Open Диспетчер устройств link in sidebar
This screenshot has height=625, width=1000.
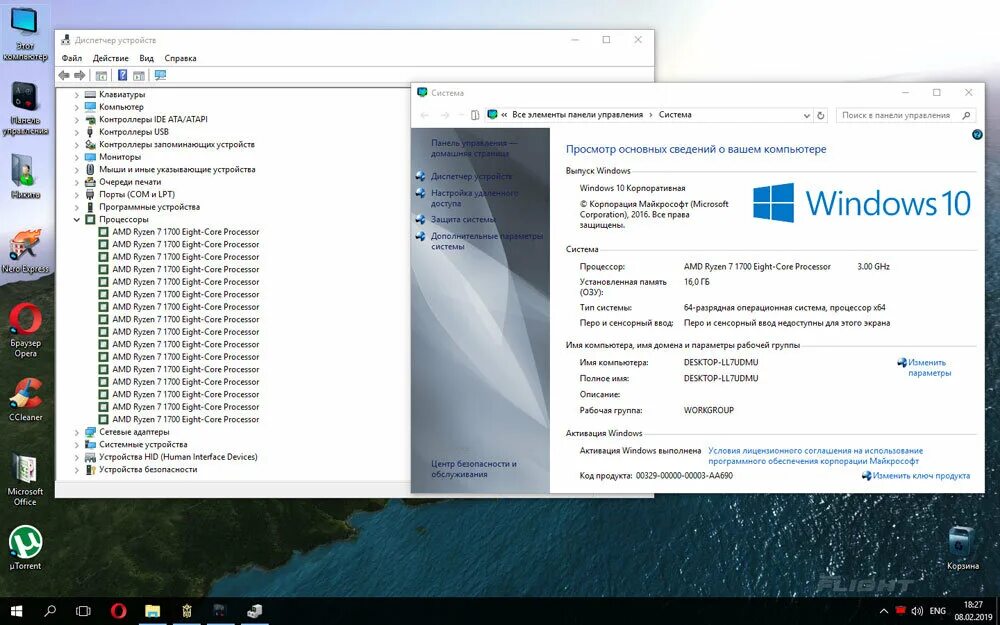(x=471, y=176)
